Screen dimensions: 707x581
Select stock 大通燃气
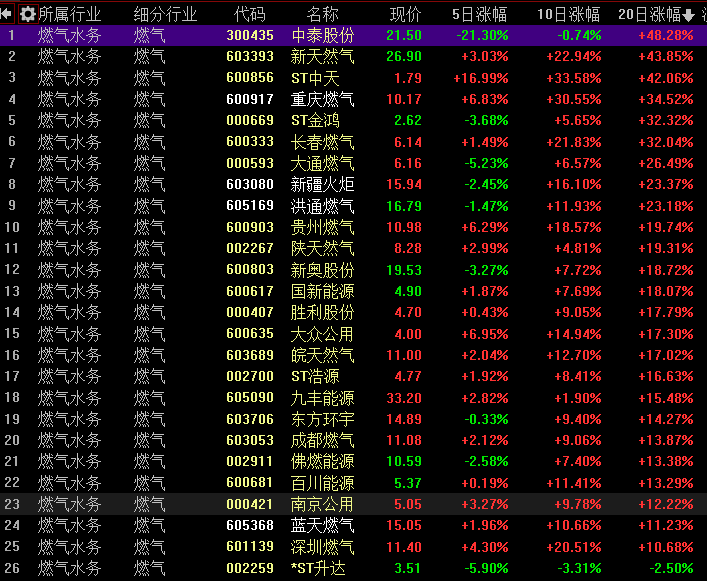click(x=323, y=163)
